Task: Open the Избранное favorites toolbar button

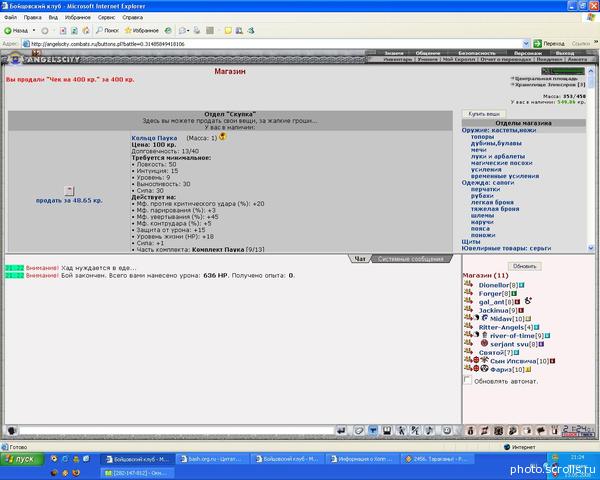Action: (142, 30)
